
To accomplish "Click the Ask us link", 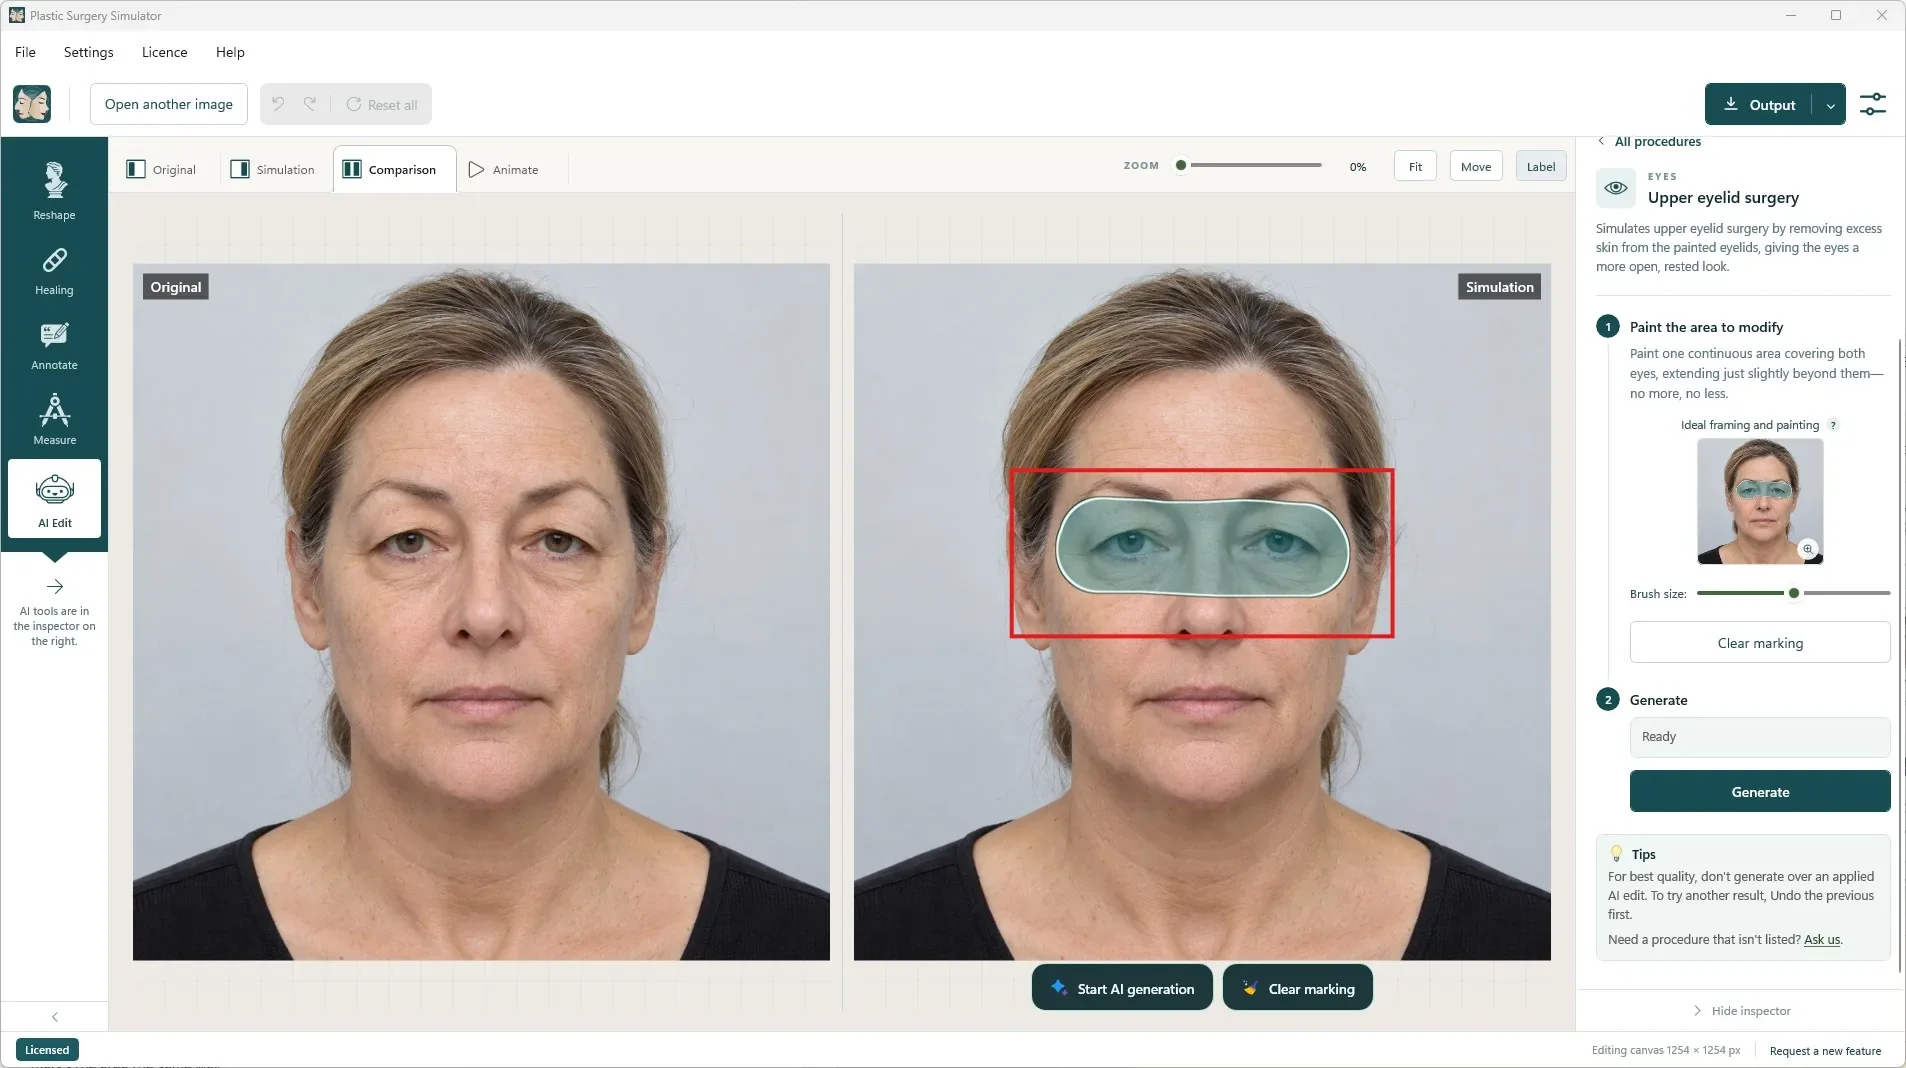I will pos(1822,939).
